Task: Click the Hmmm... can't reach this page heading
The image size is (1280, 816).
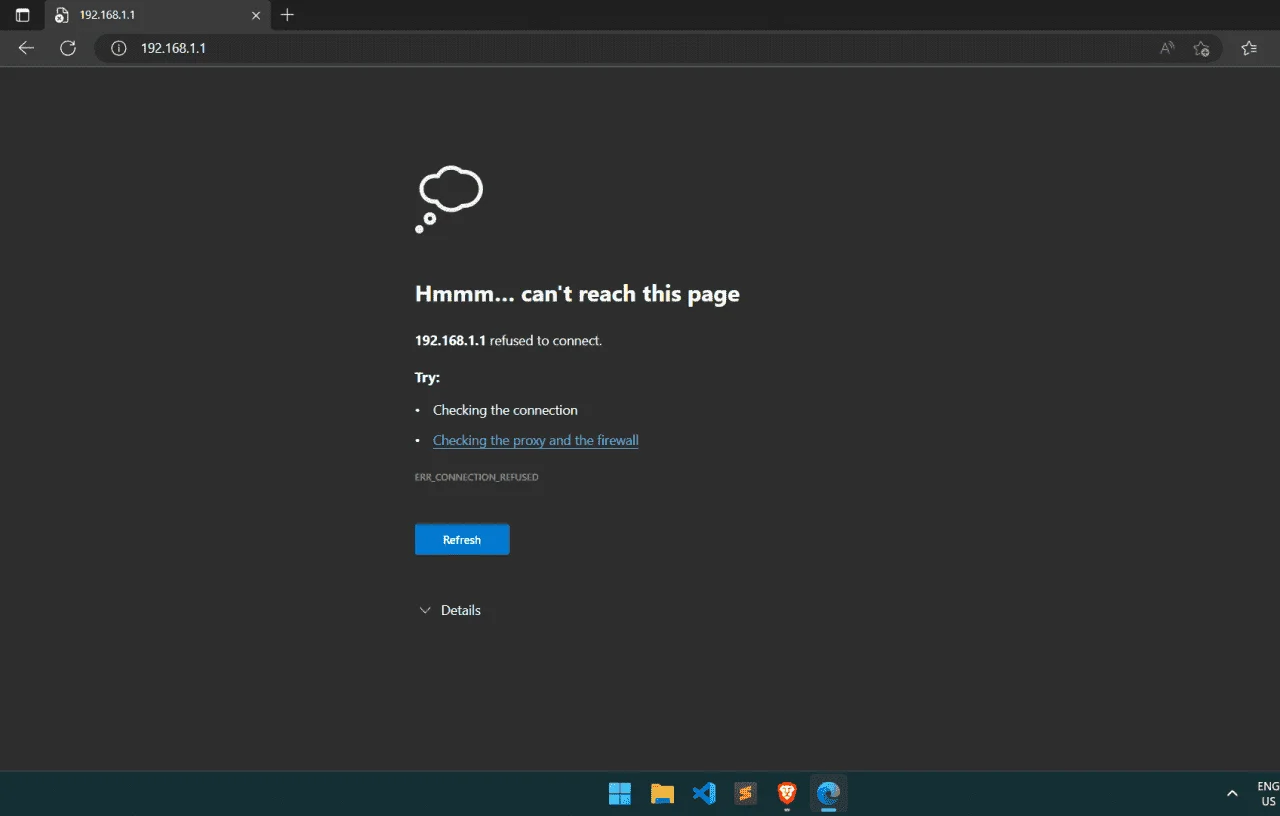Action: point(577,294)
